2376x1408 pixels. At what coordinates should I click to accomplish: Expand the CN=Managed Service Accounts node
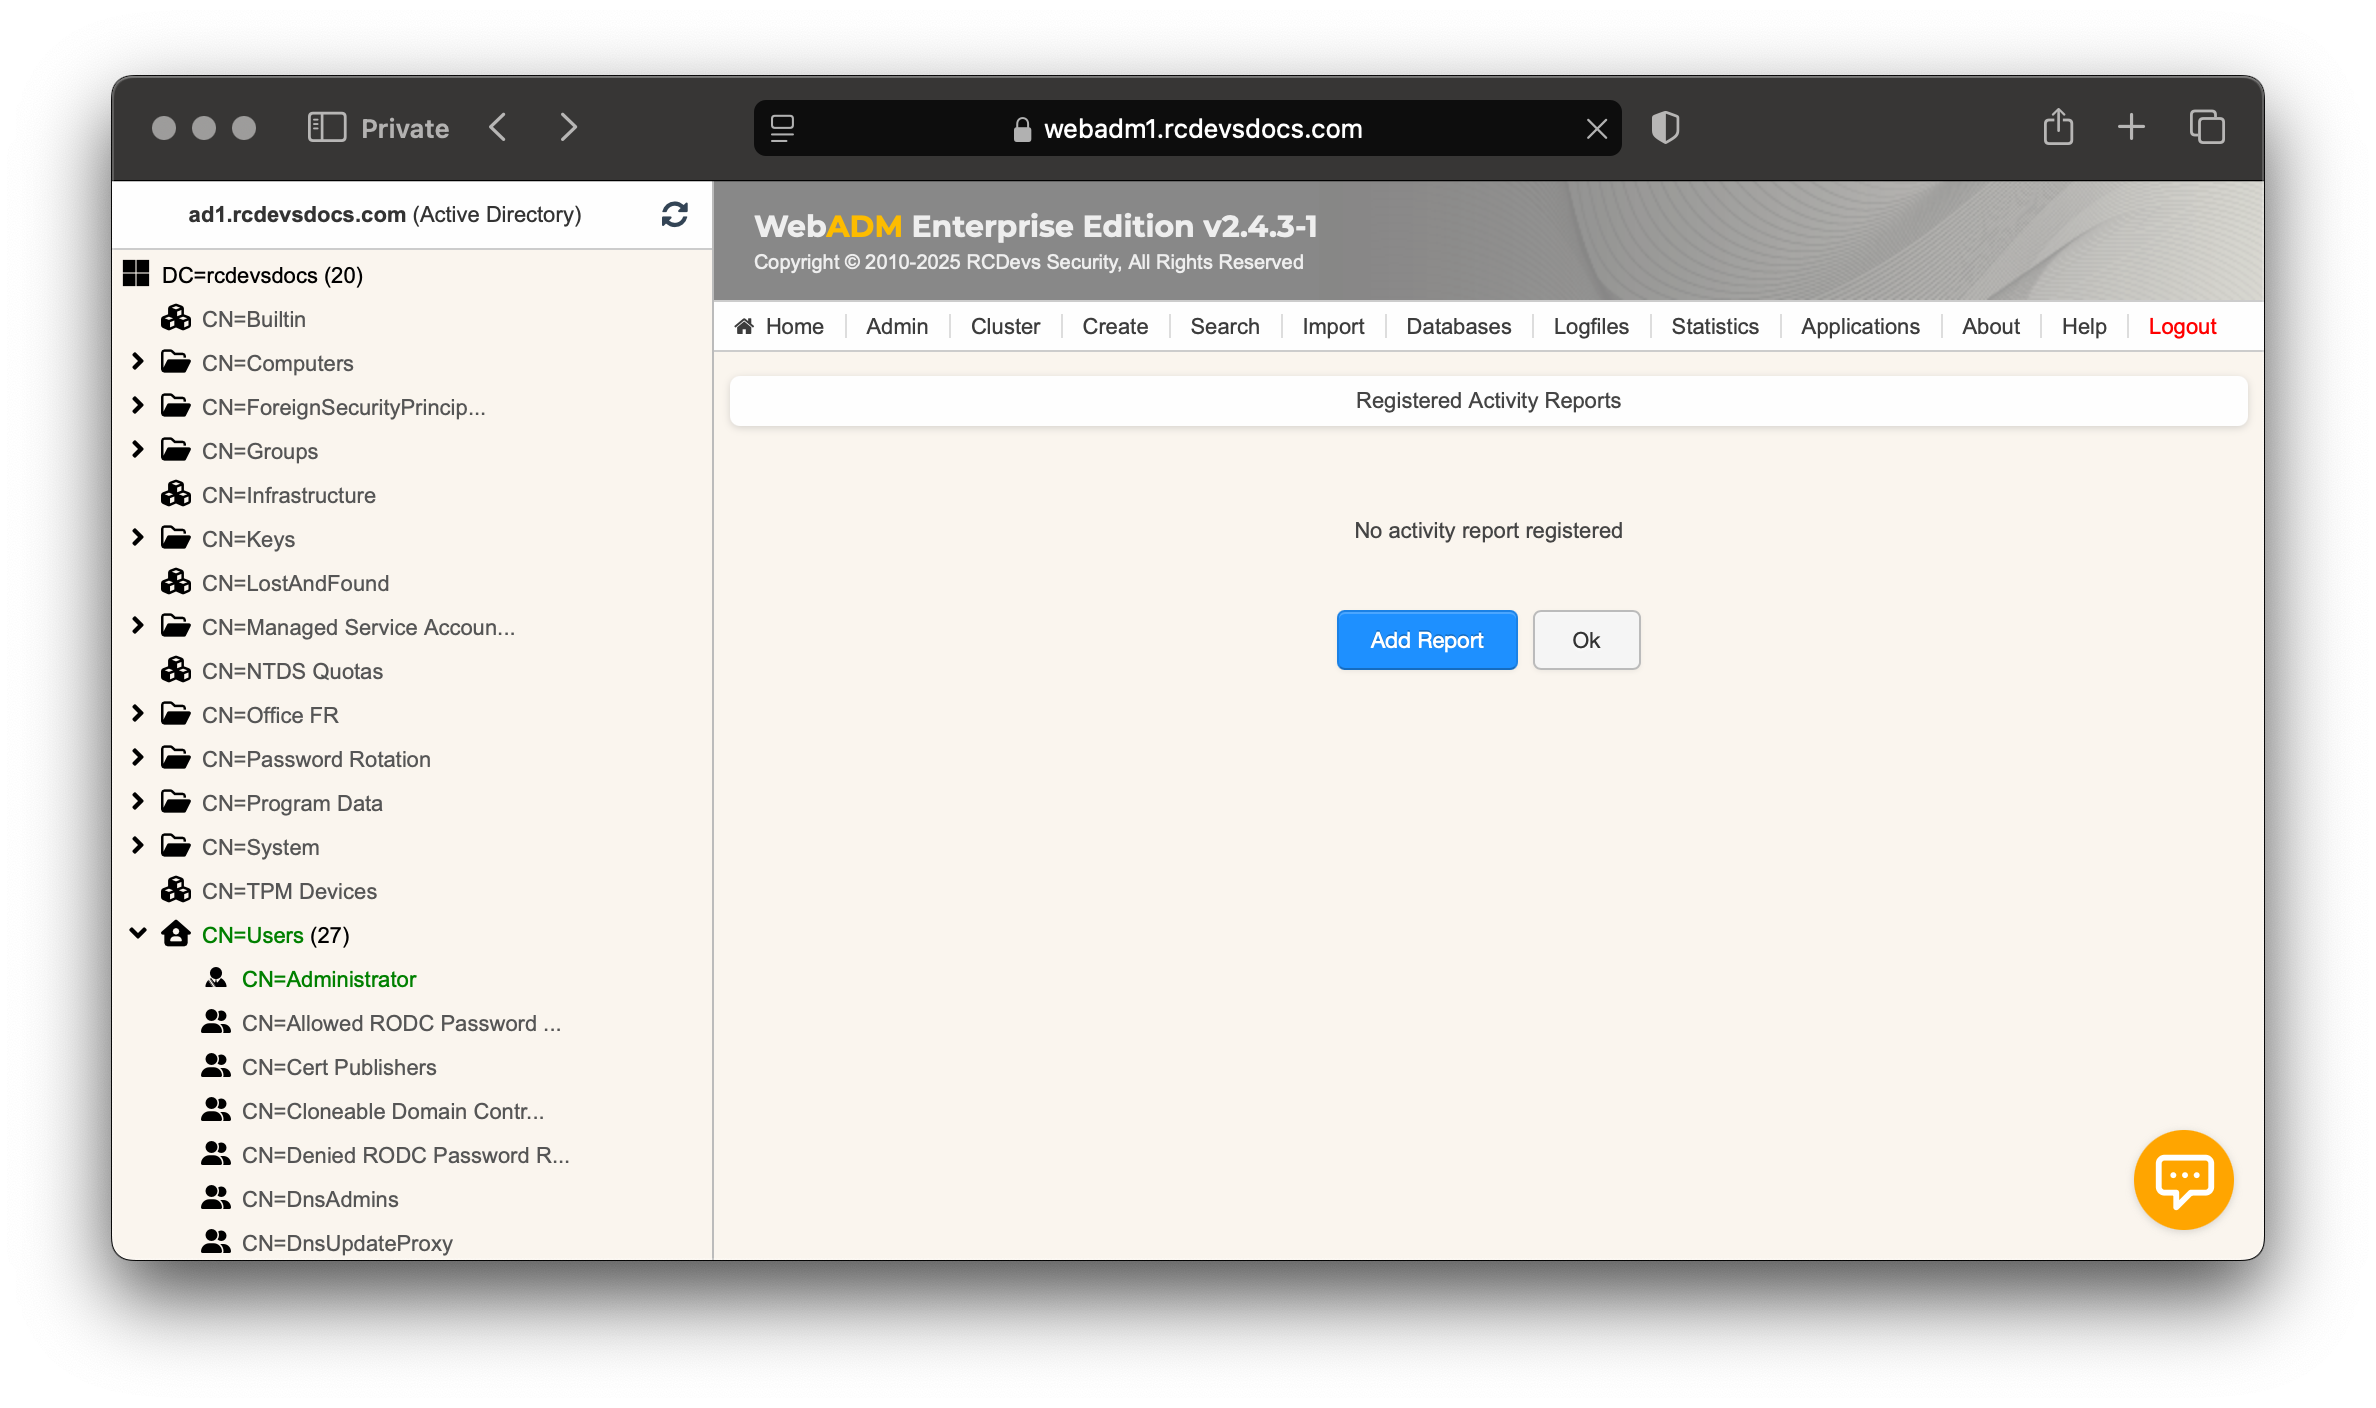pyautogui.click(x=138, y=626)
